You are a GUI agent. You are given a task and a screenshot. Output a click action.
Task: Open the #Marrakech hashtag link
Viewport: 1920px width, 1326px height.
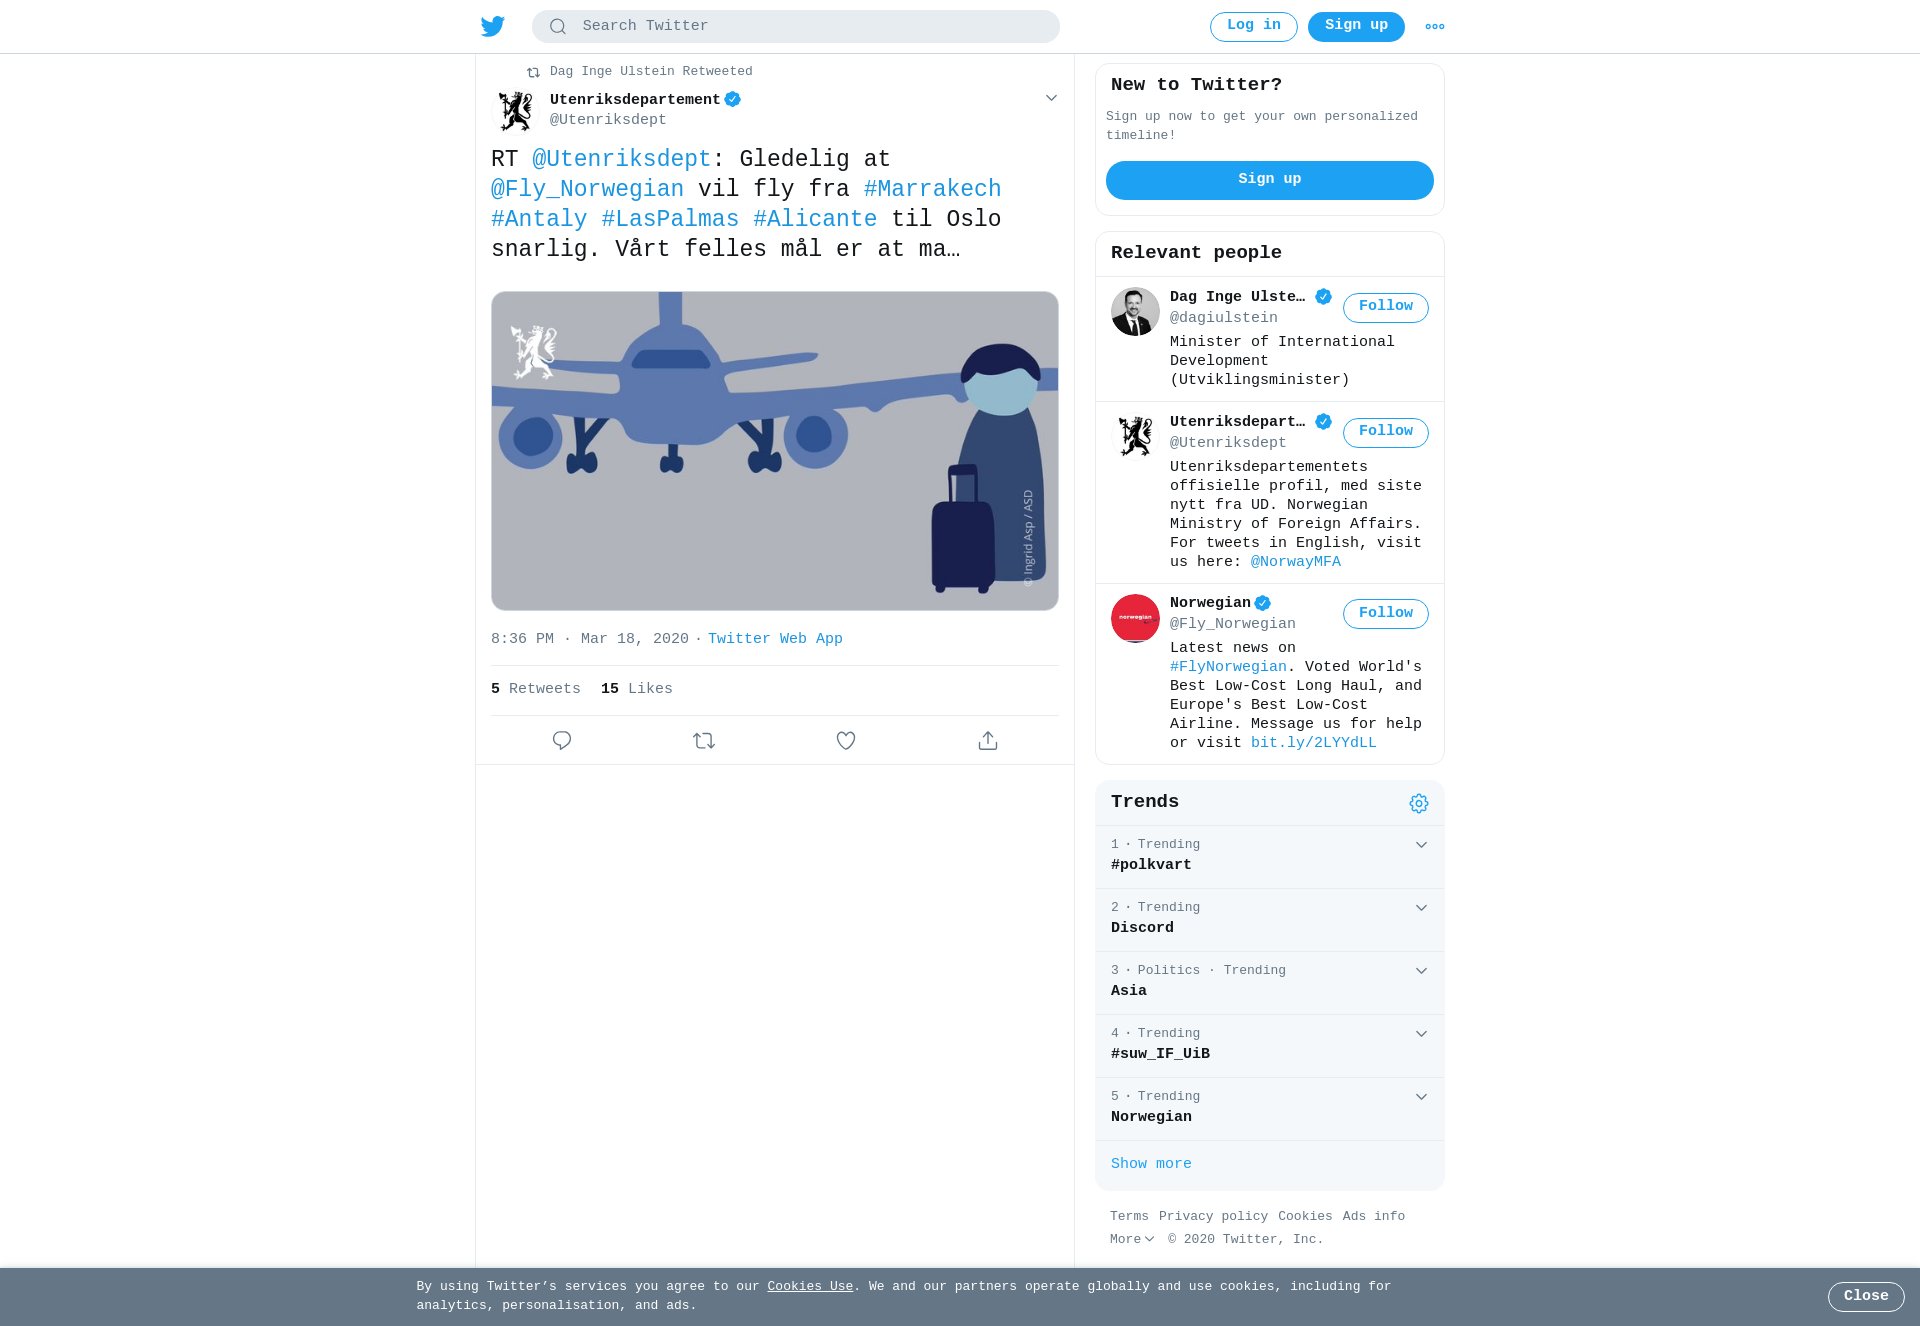click(932, 189)
